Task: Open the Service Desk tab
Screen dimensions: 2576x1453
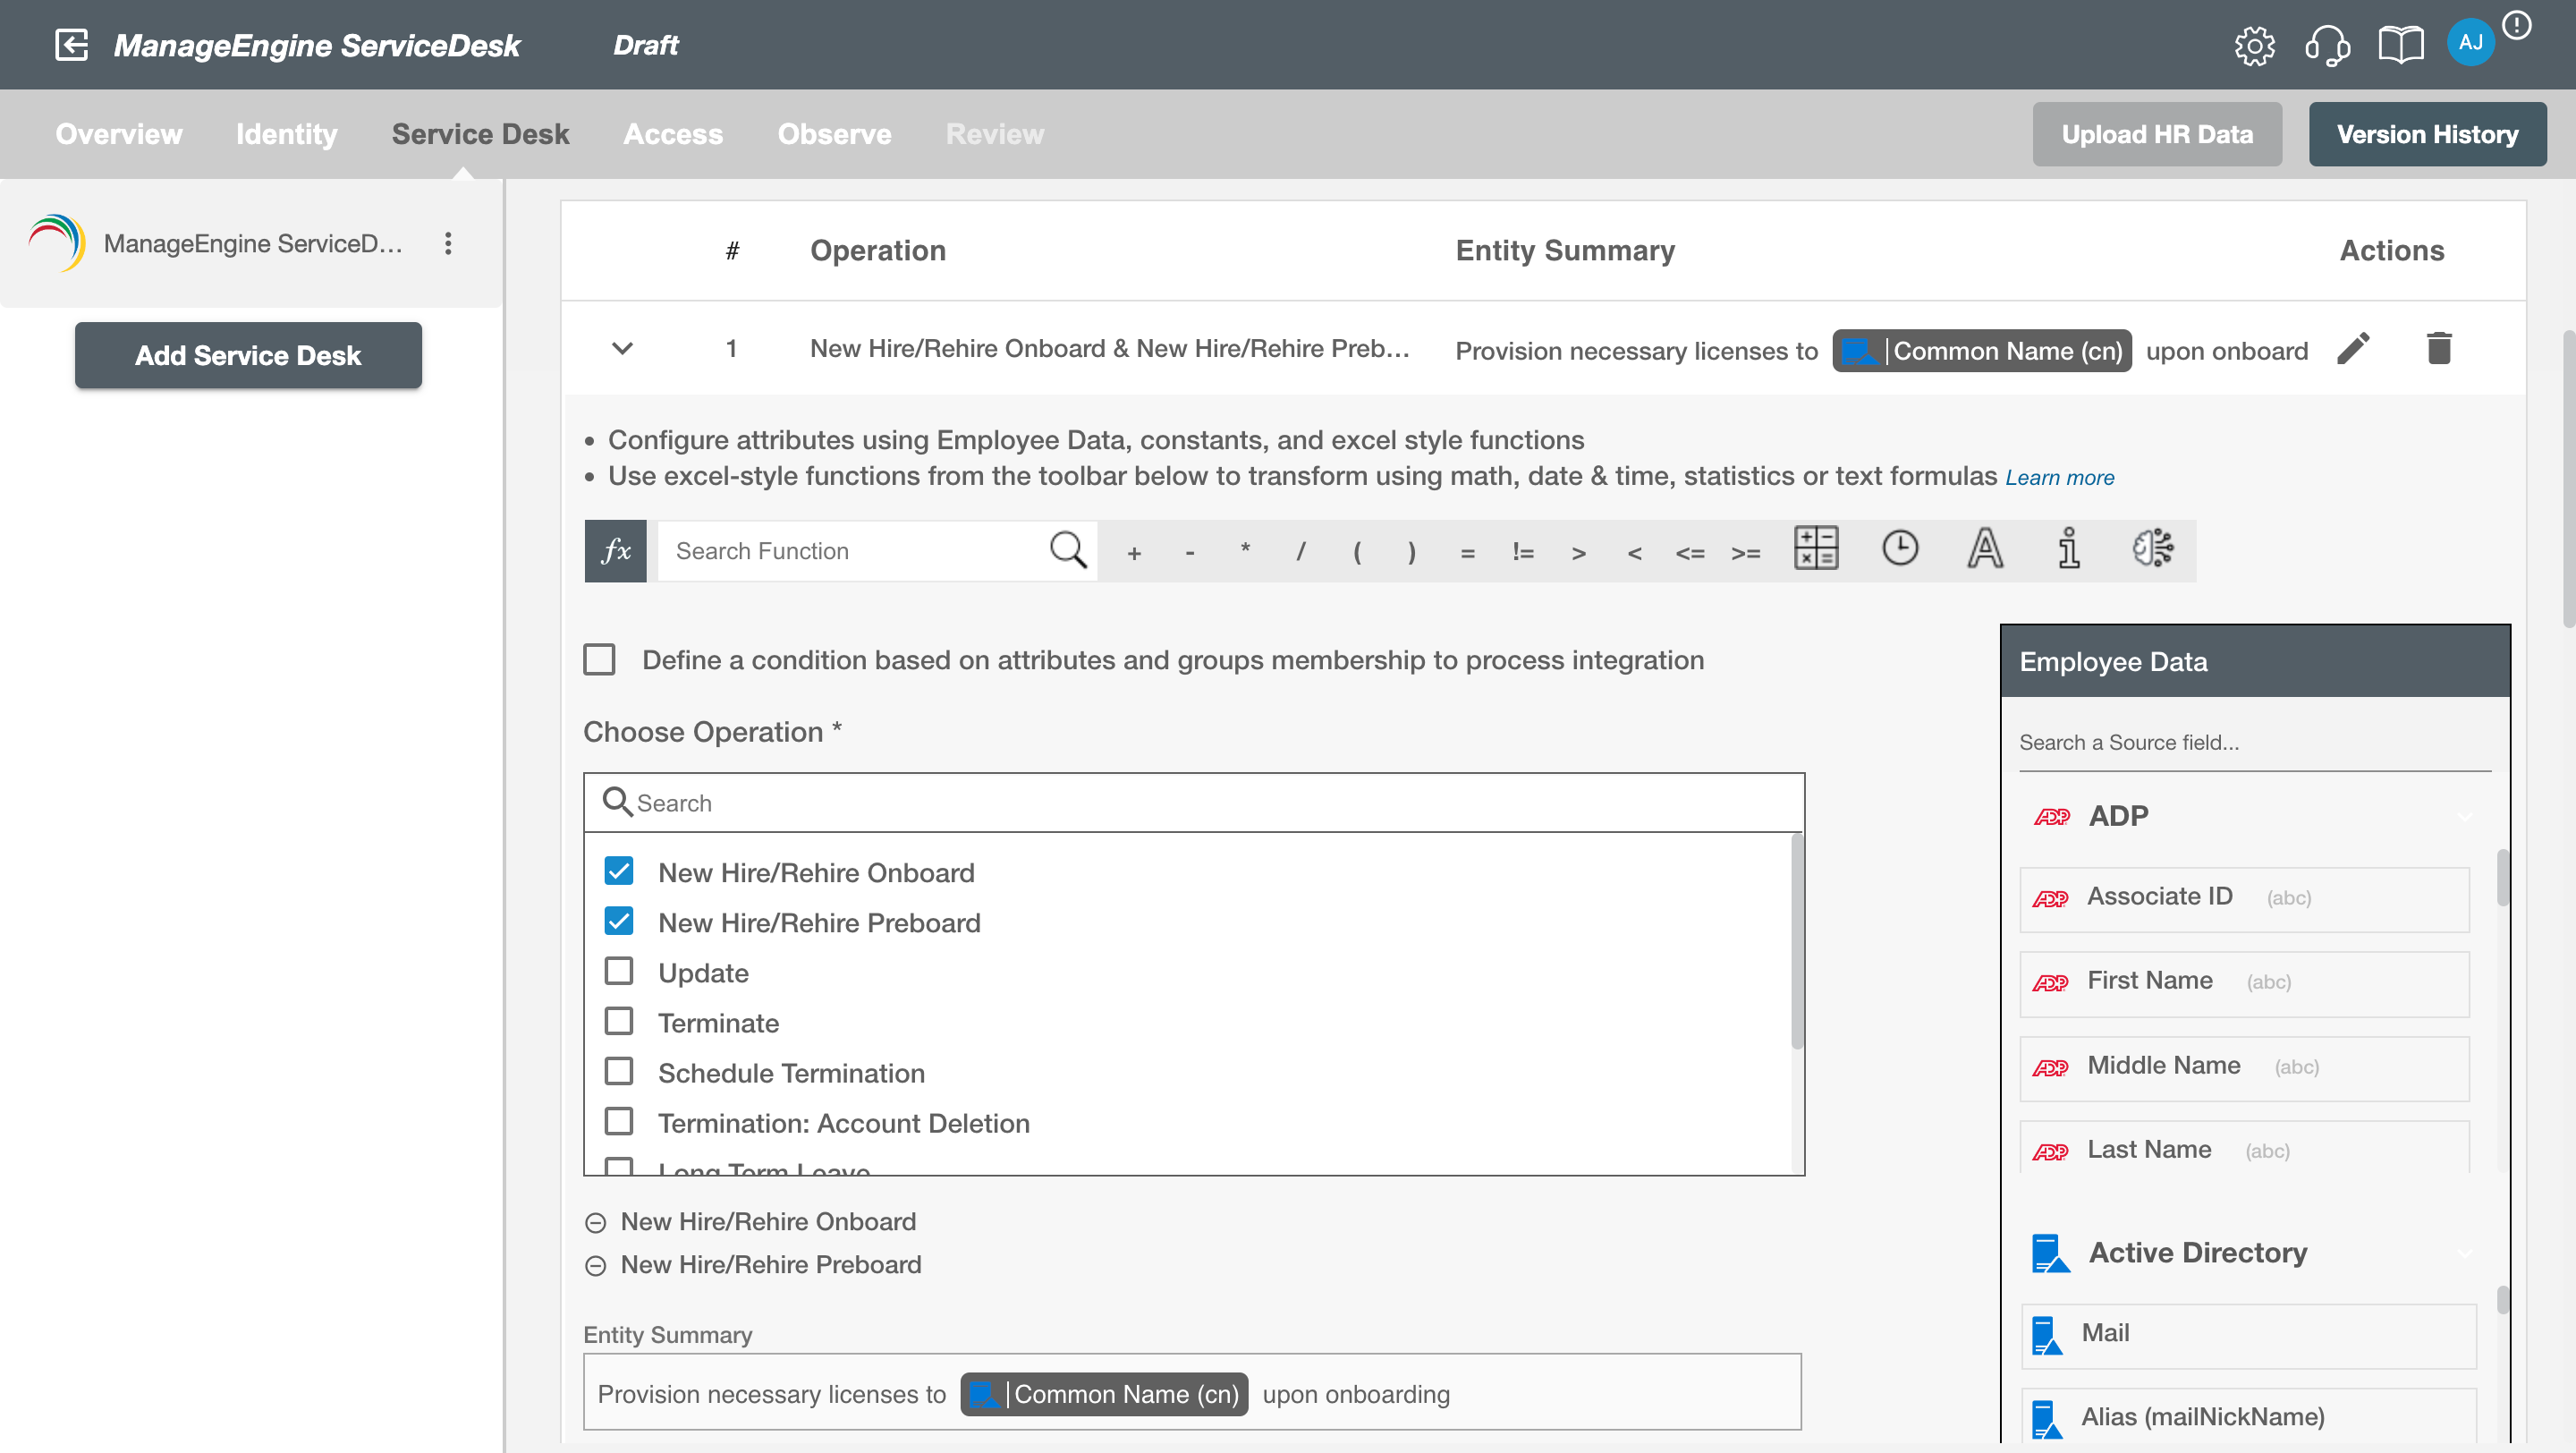Action: pos(480,134)
